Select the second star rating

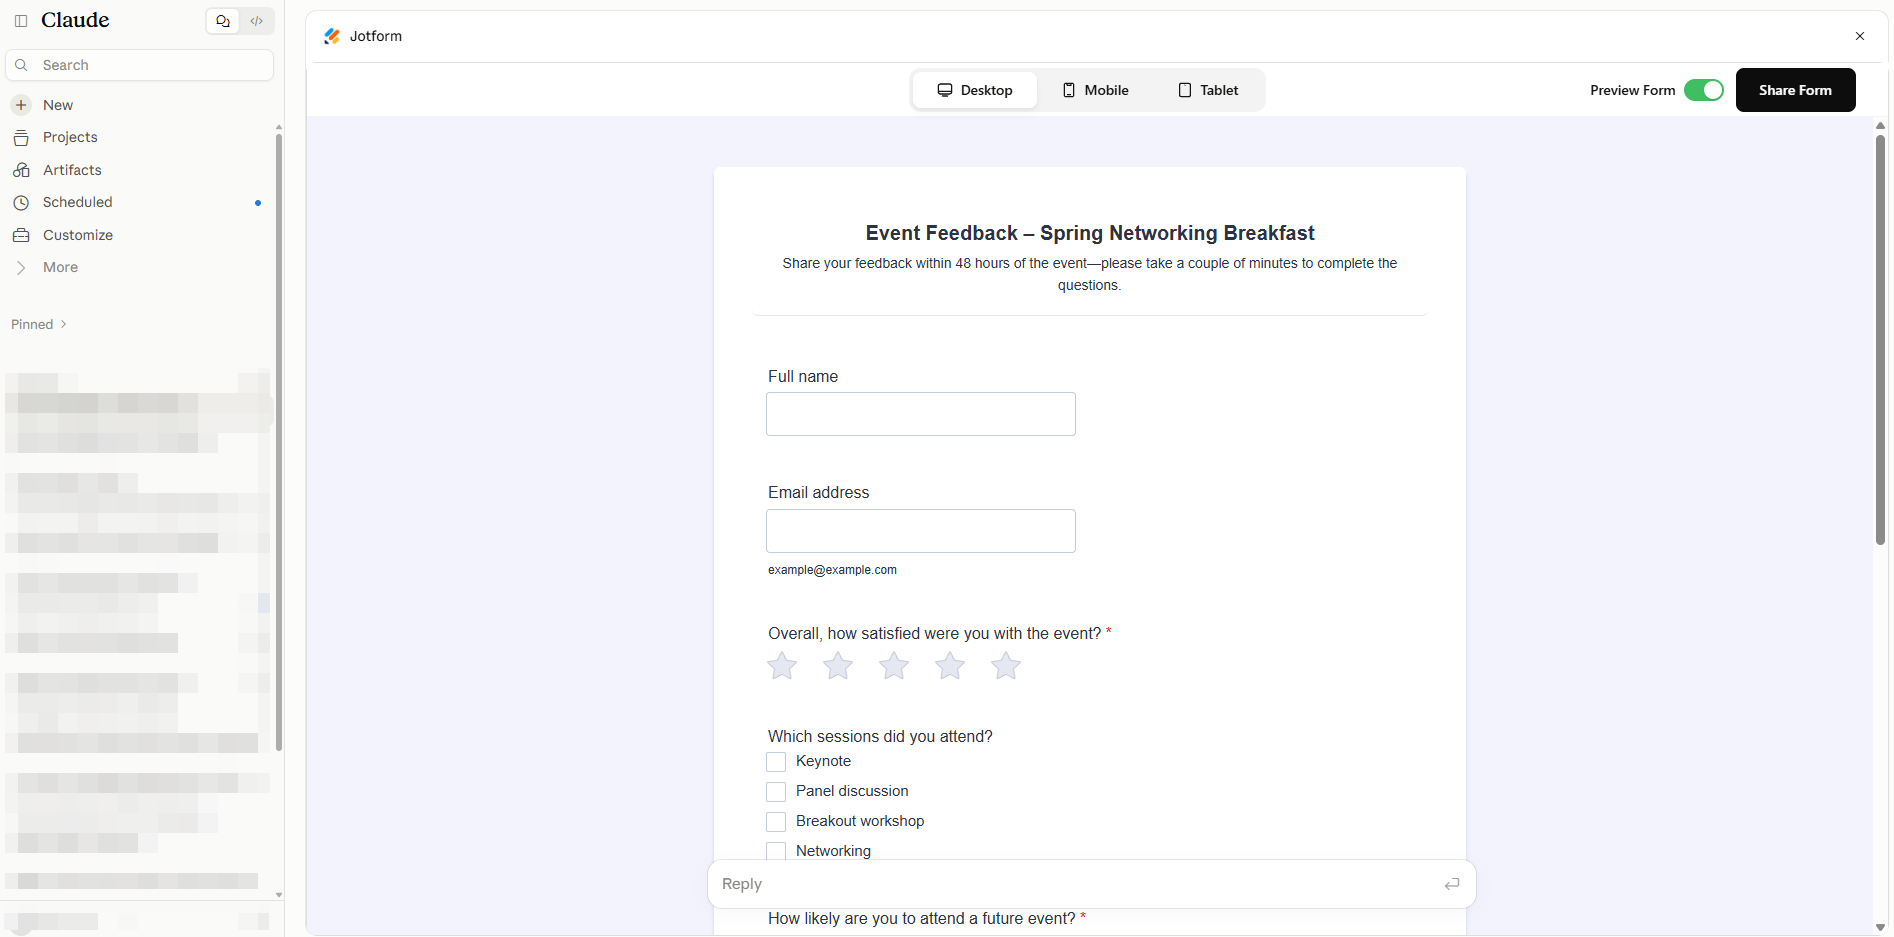click(x=838, y=666)
